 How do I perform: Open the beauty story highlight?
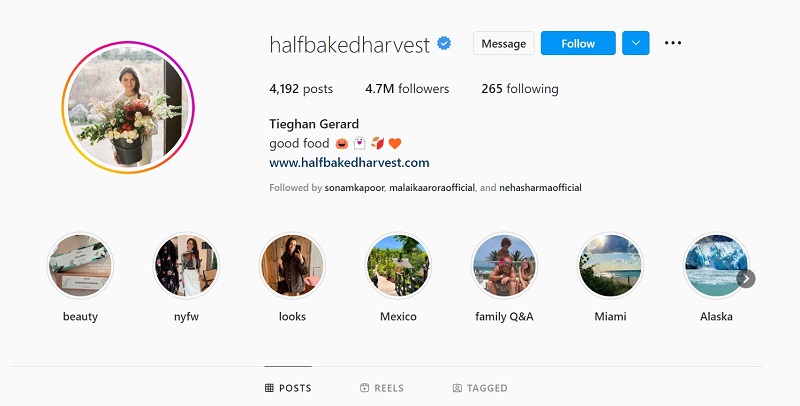click(x=80, y=265)
